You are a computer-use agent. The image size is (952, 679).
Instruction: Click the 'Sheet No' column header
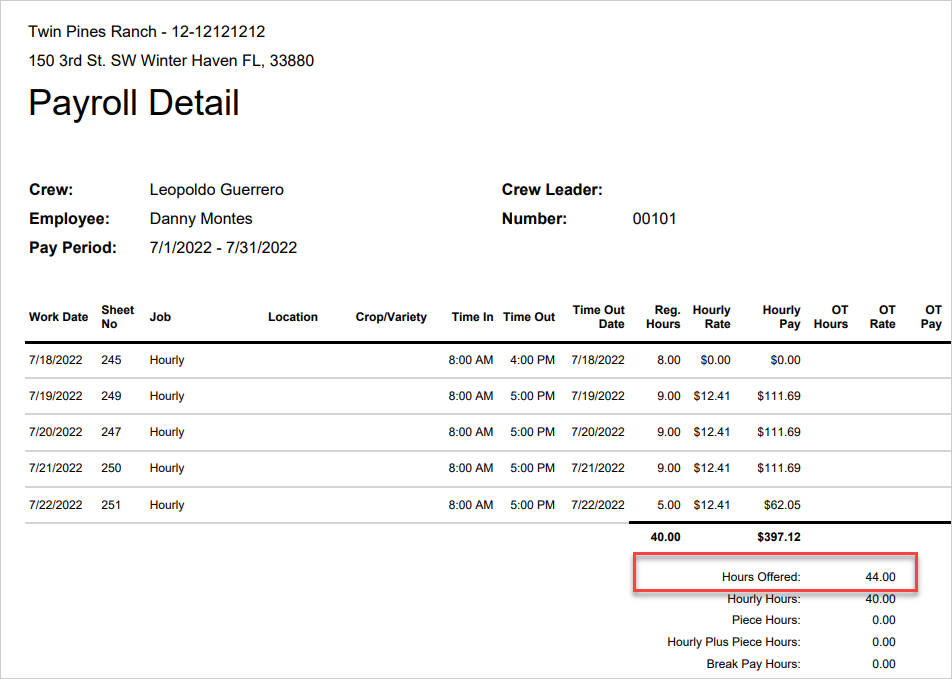pos(117,317)
